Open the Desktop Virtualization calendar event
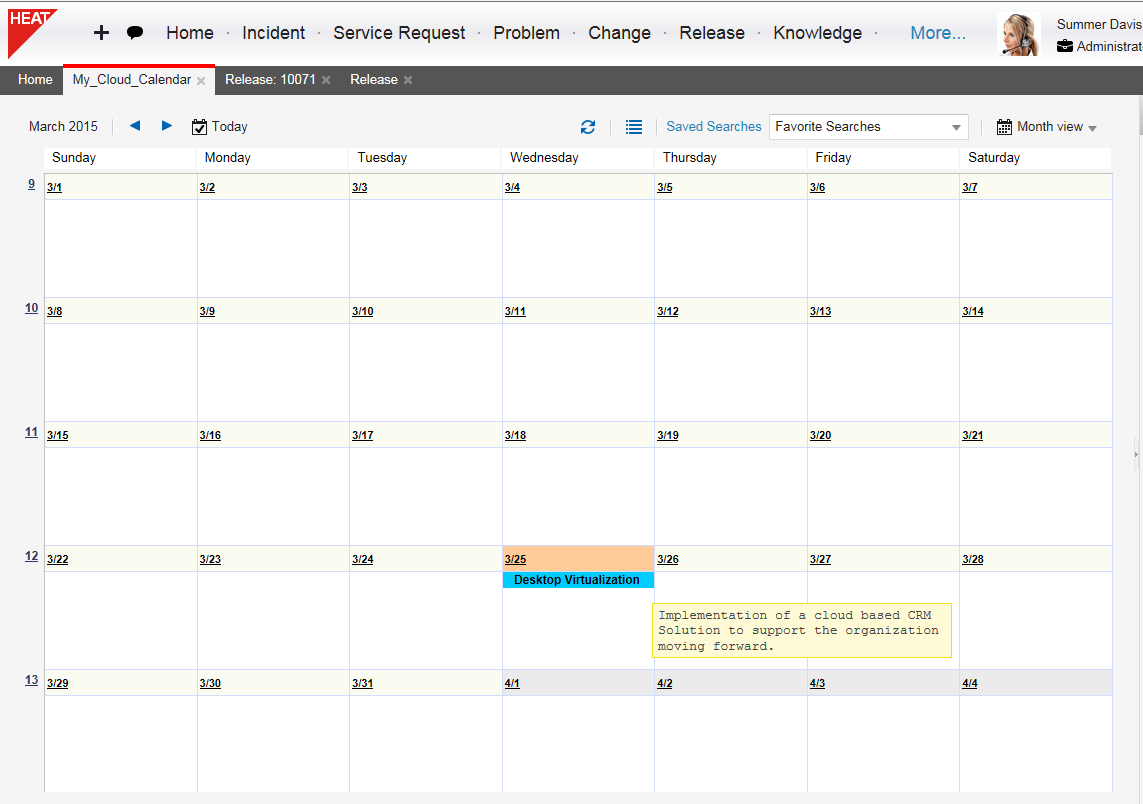This screenshot has height=804, width=1143. [x=577, y=580]
